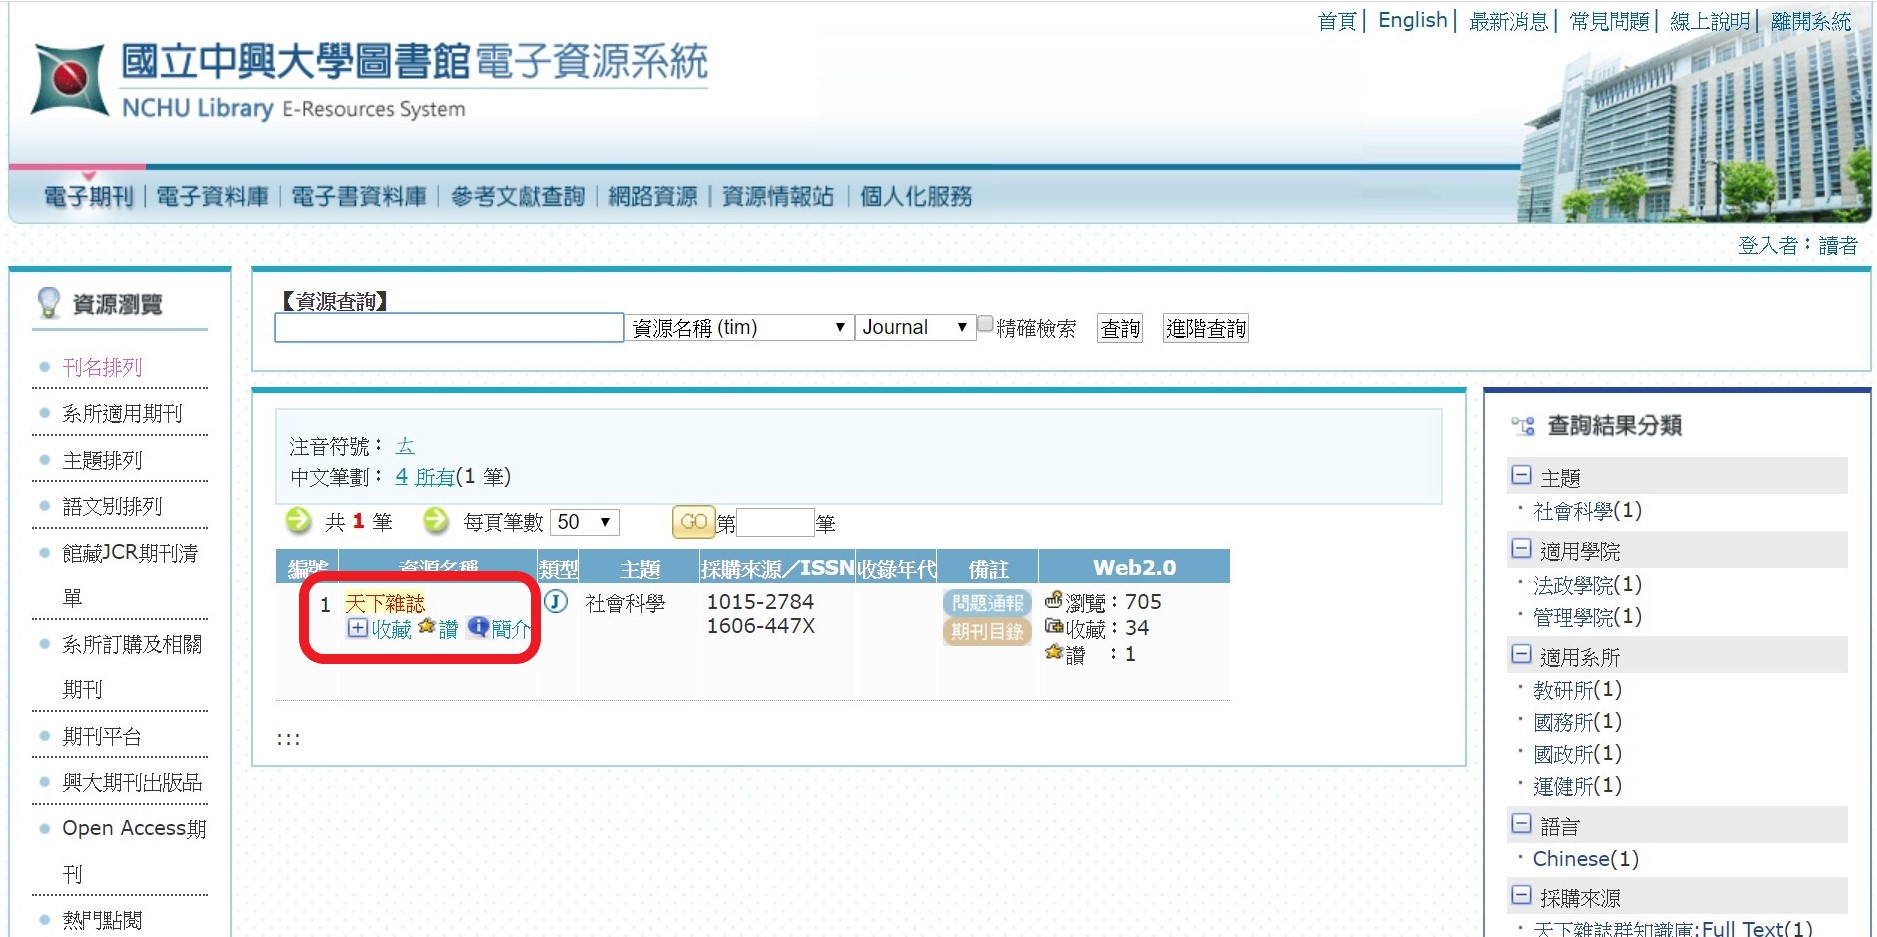The width and height of the screenshot is (1877, 937).
Task: Select 館藏JCR期刊清單 in the sidebar
Action: pyautogui.click(x=130, y=575)
